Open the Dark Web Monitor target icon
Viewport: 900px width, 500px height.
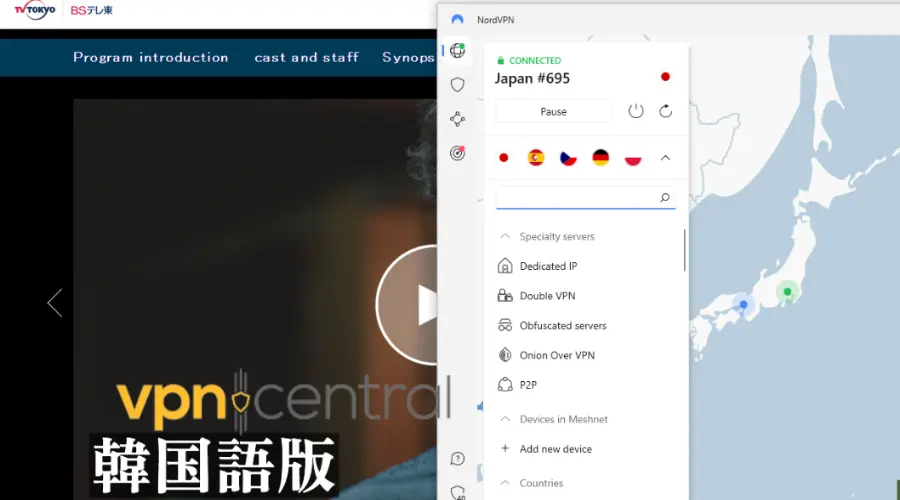pyautogui.click(x=457, y=153)
